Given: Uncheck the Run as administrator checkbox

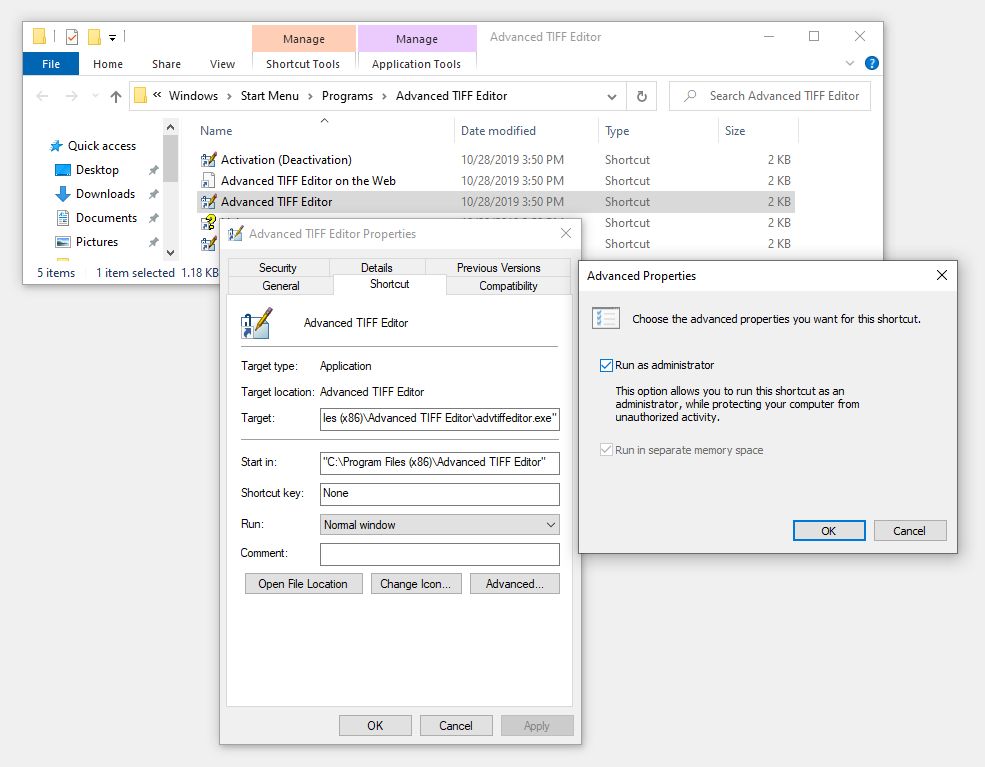Looking at the screenshot, I should pyautogui.click(x=606, y=365).
